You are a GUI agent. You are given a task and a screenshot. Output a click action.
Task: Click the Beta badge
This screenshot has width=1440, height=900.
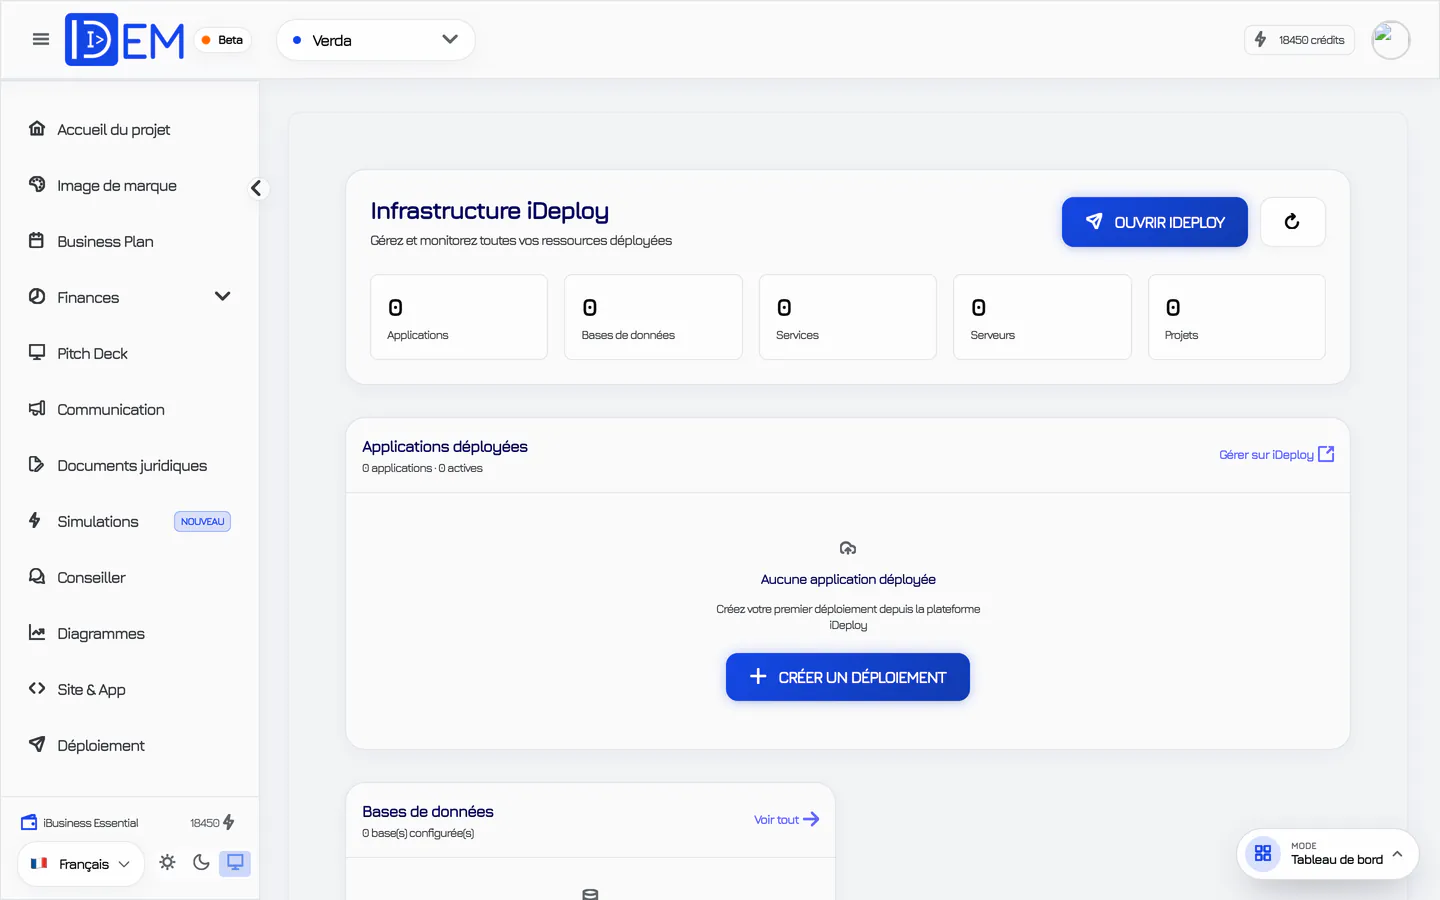click(222, 40)
